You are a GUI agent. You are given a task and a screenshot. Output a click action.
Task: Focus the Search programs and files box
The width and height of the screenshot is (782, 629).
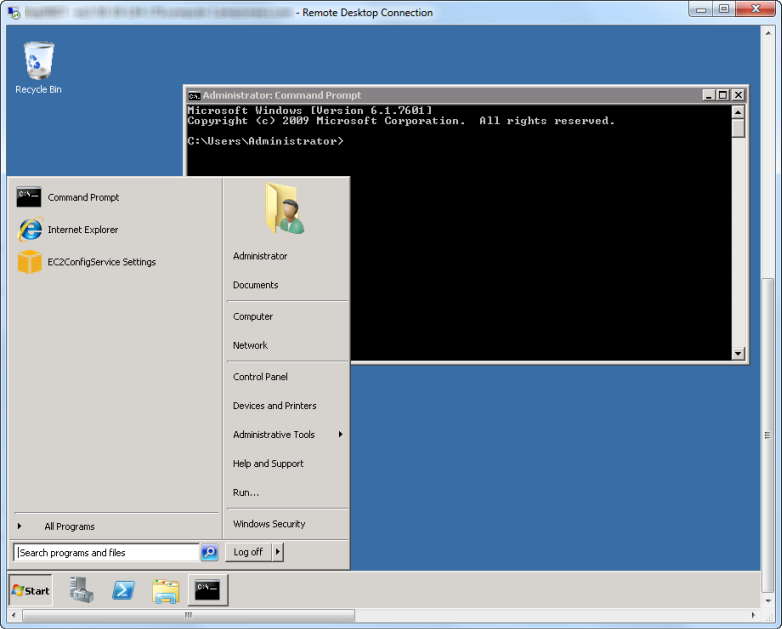(x=106, y=552)
